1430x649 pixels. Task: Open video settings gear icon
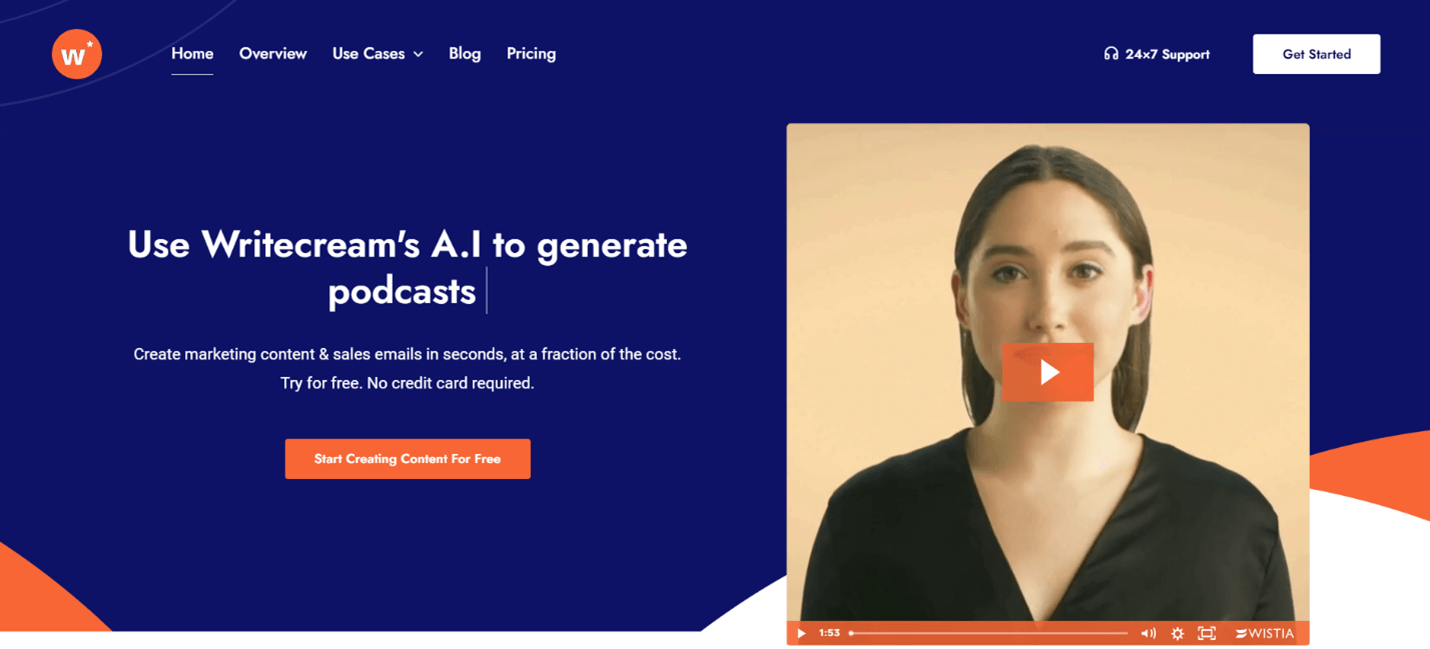[1177, 633]
